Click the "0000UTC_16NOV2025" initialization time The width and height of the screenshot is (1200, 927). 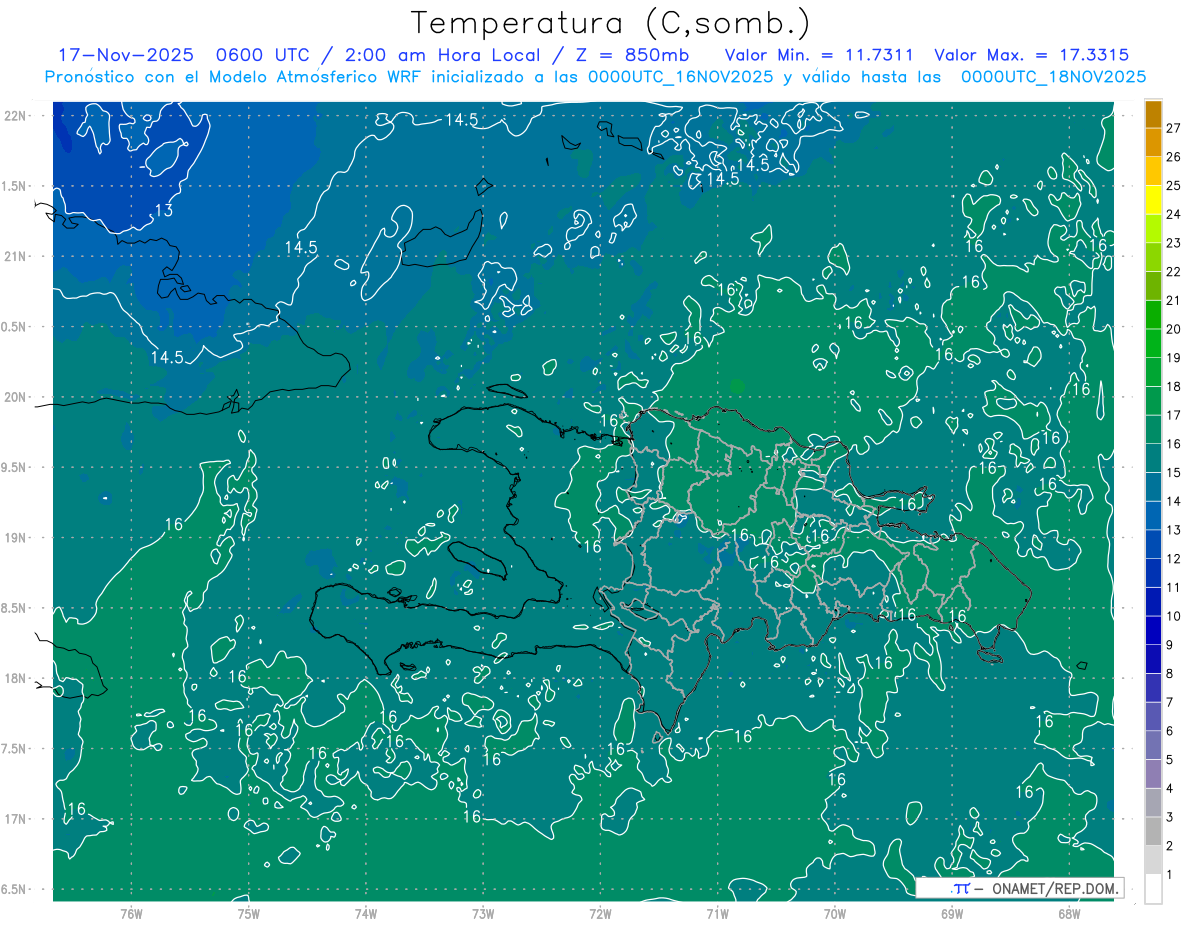[680, 77]
